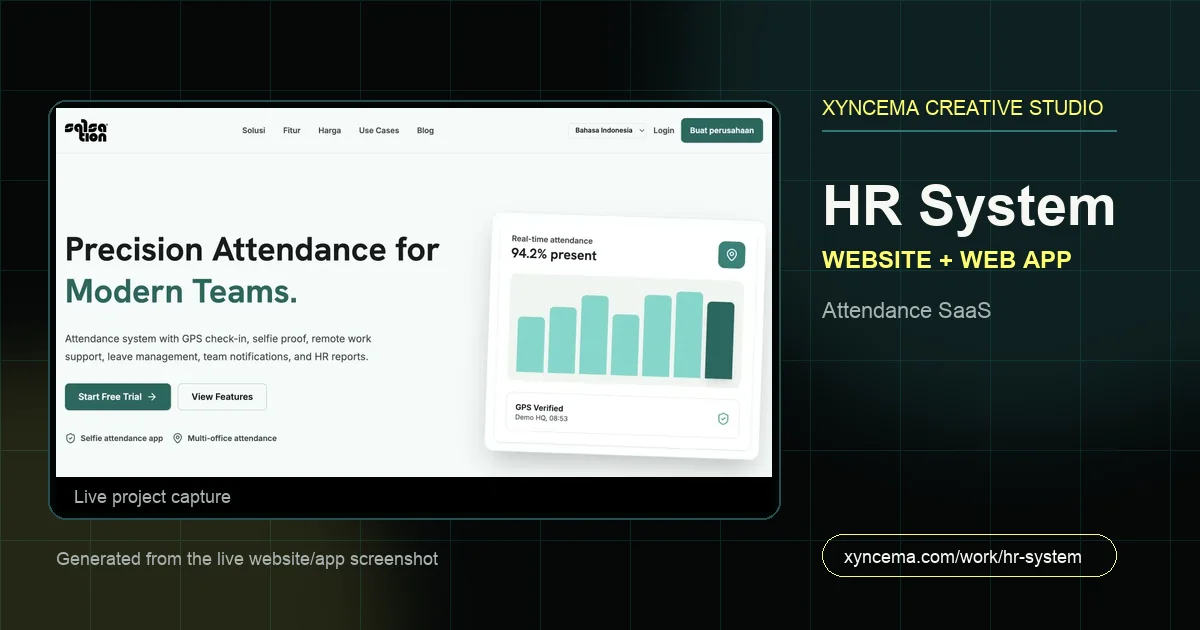Click the shield check icon in GPS Verified row
This screenshot has height=630, width=1200.
(x=723, y=419)
